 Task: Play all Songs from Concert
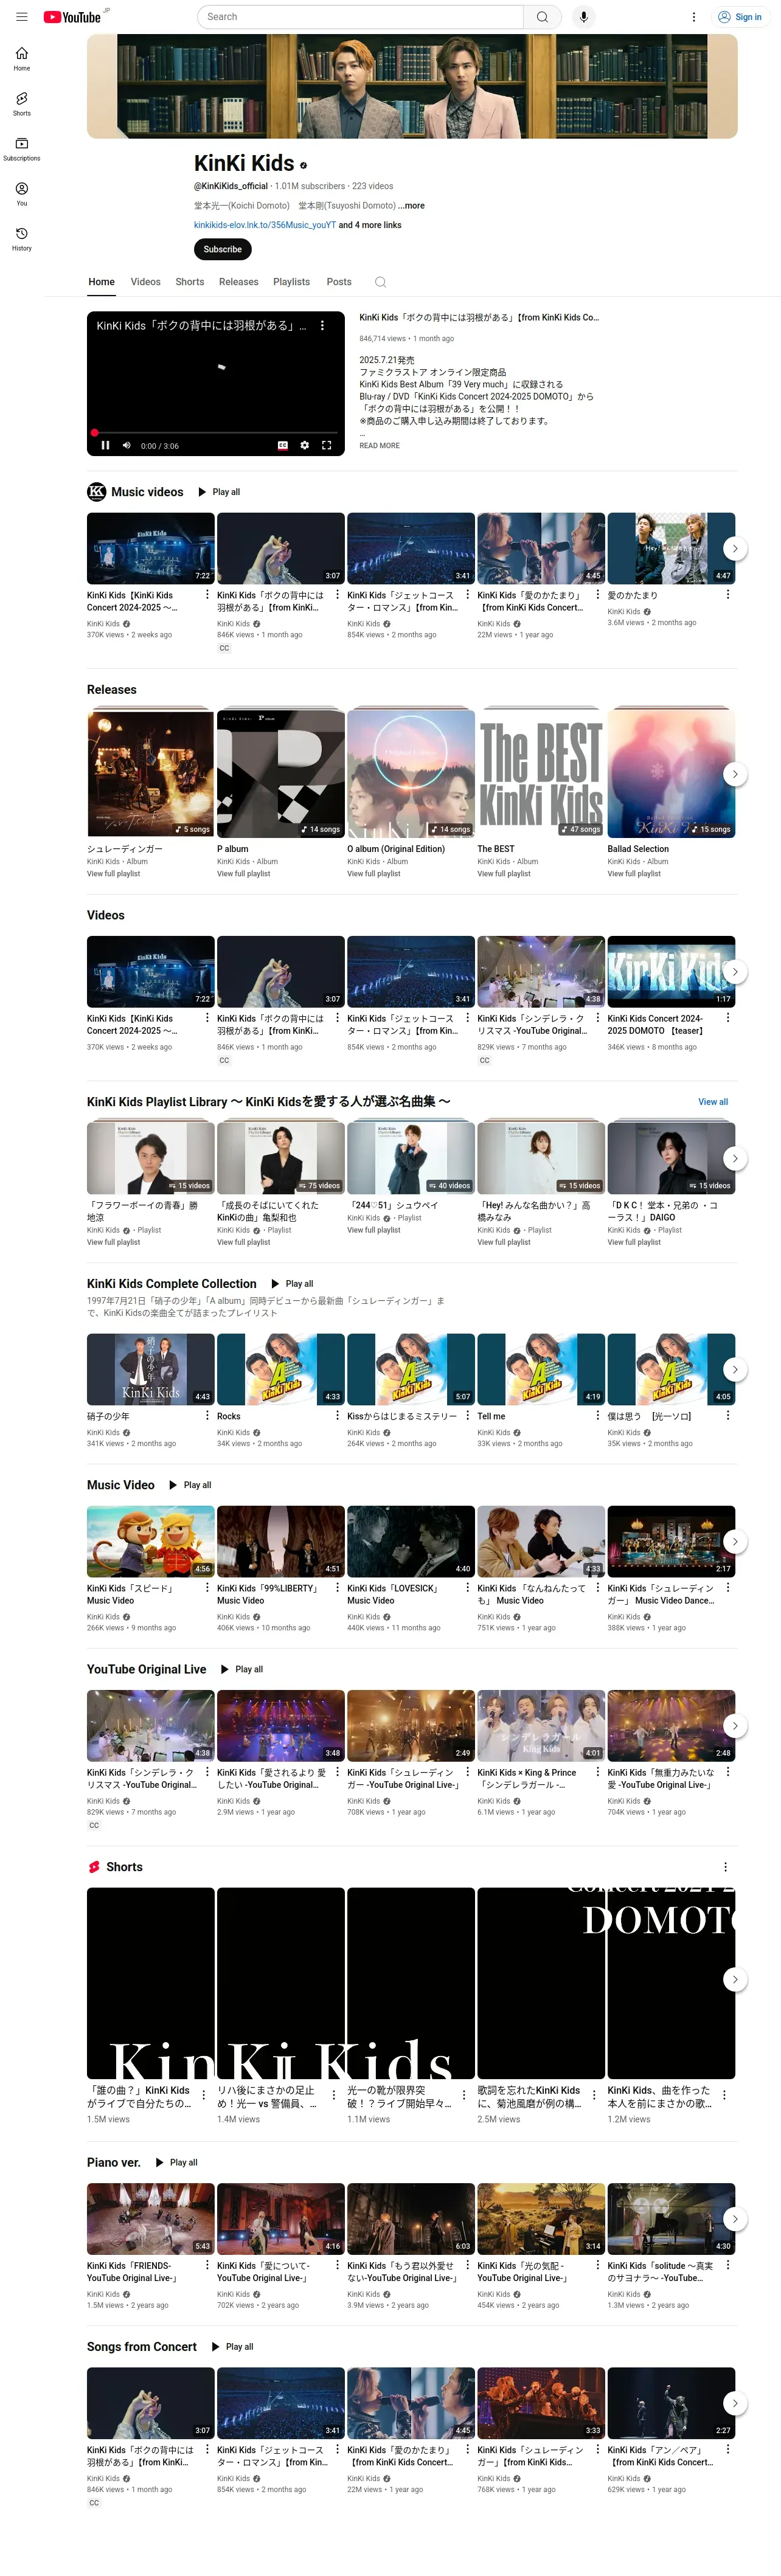(232, 2346)
